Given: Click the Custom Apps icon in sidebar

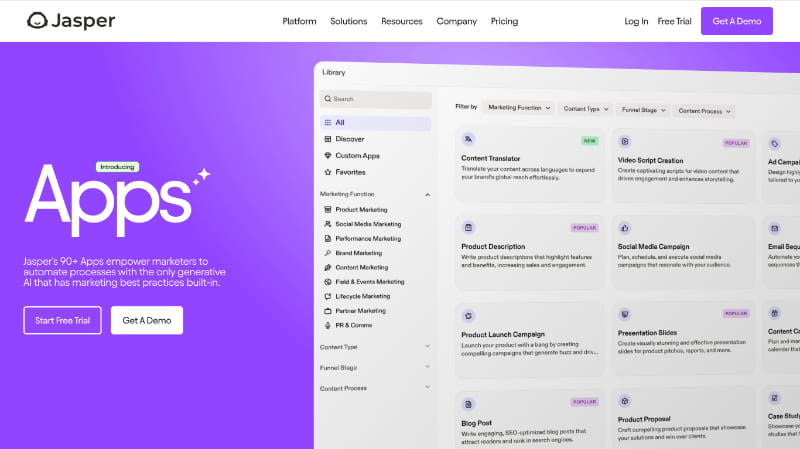Looking at the screenshot, I should 327,156.
